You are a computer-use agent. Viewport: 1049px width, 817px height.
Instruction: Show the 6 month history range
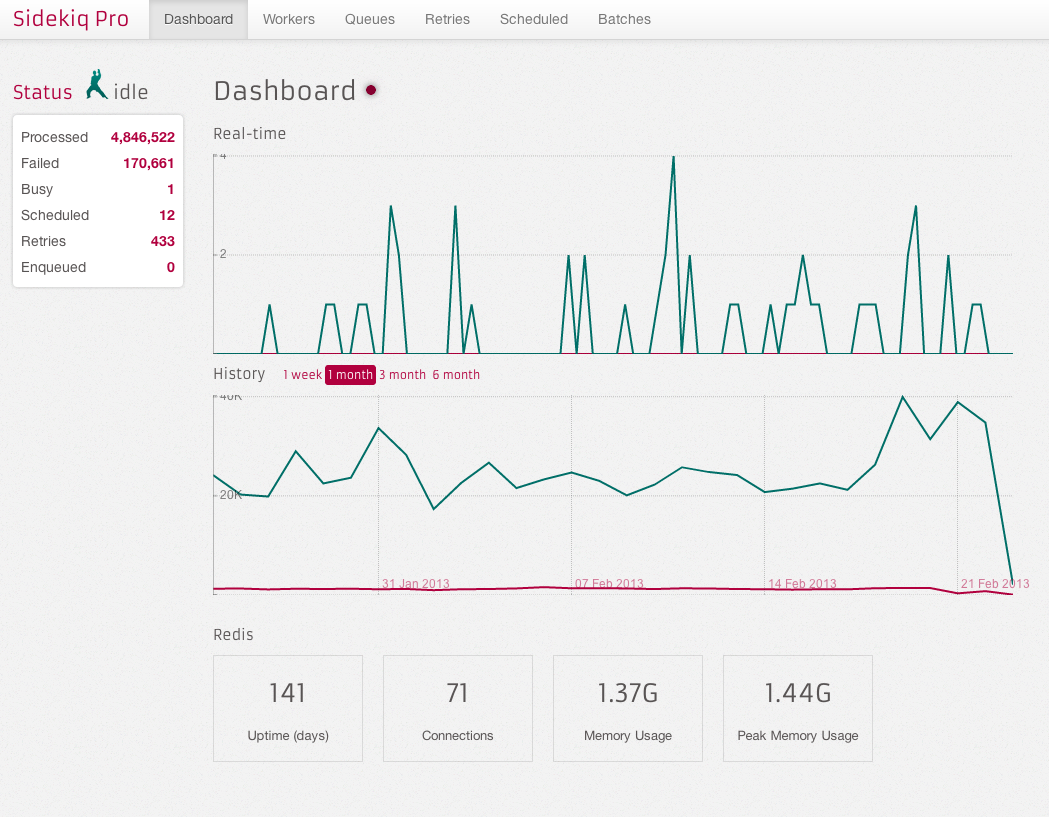(x=456, y=375)
